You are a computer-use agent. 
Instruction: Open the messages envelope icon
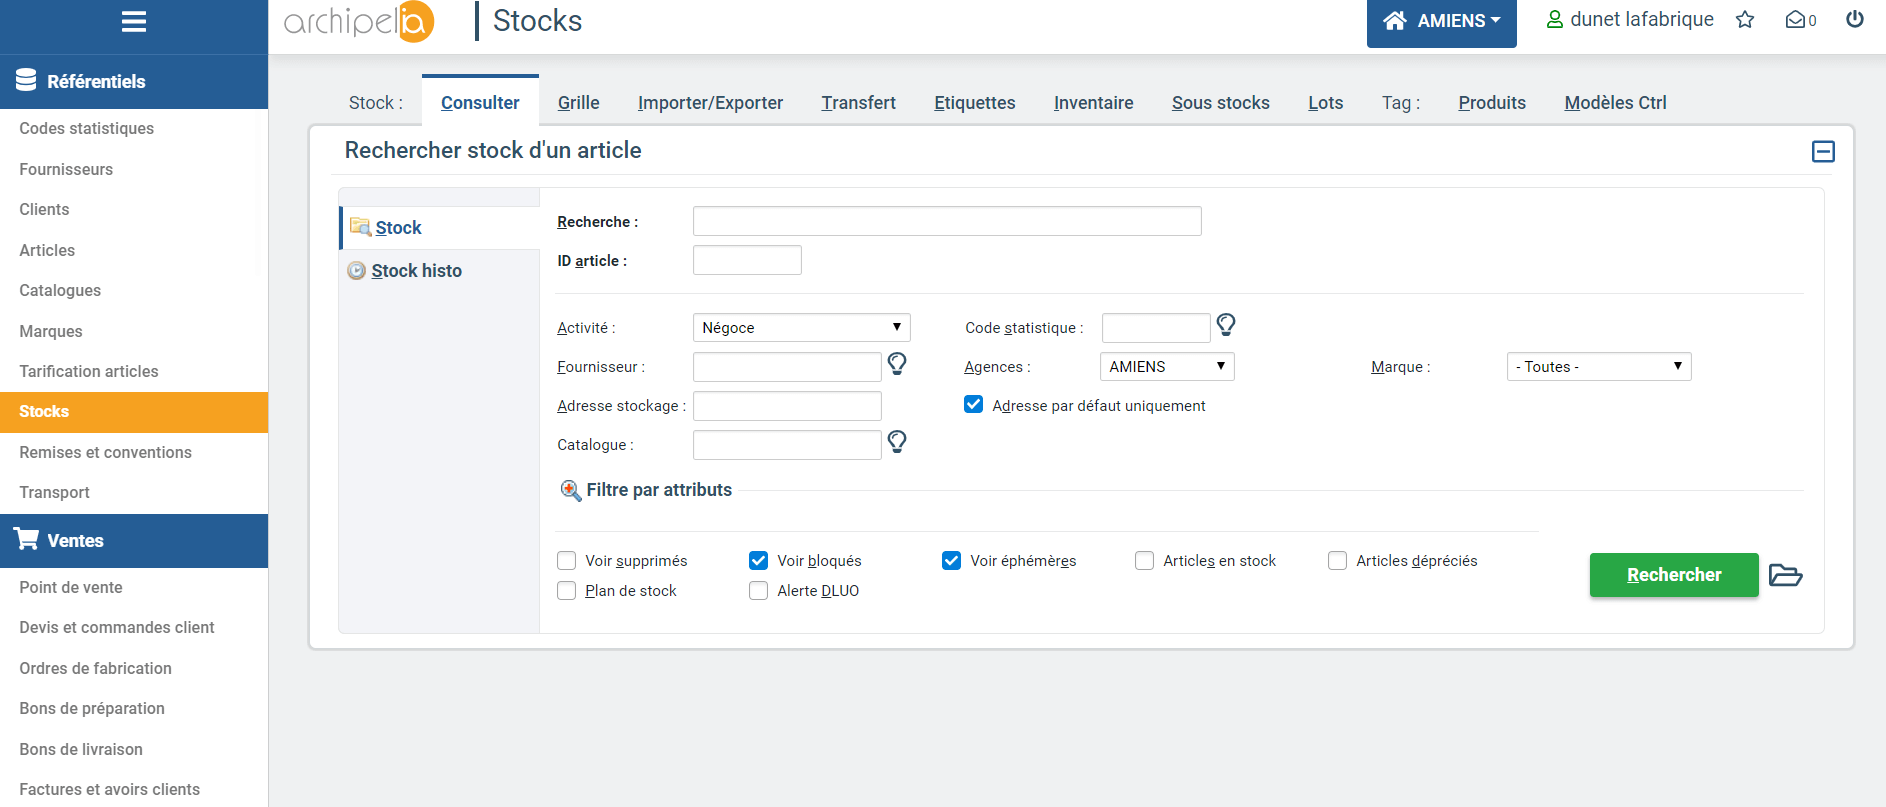pyautogui.click(x=1796, y=20)
